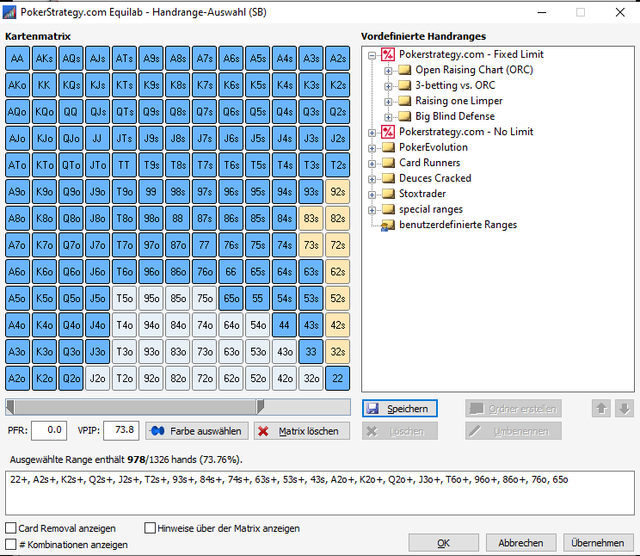The width and height of the screenshot is (640, 556).
Task: Cancel with the Abbrechen button
Action: 521,543
